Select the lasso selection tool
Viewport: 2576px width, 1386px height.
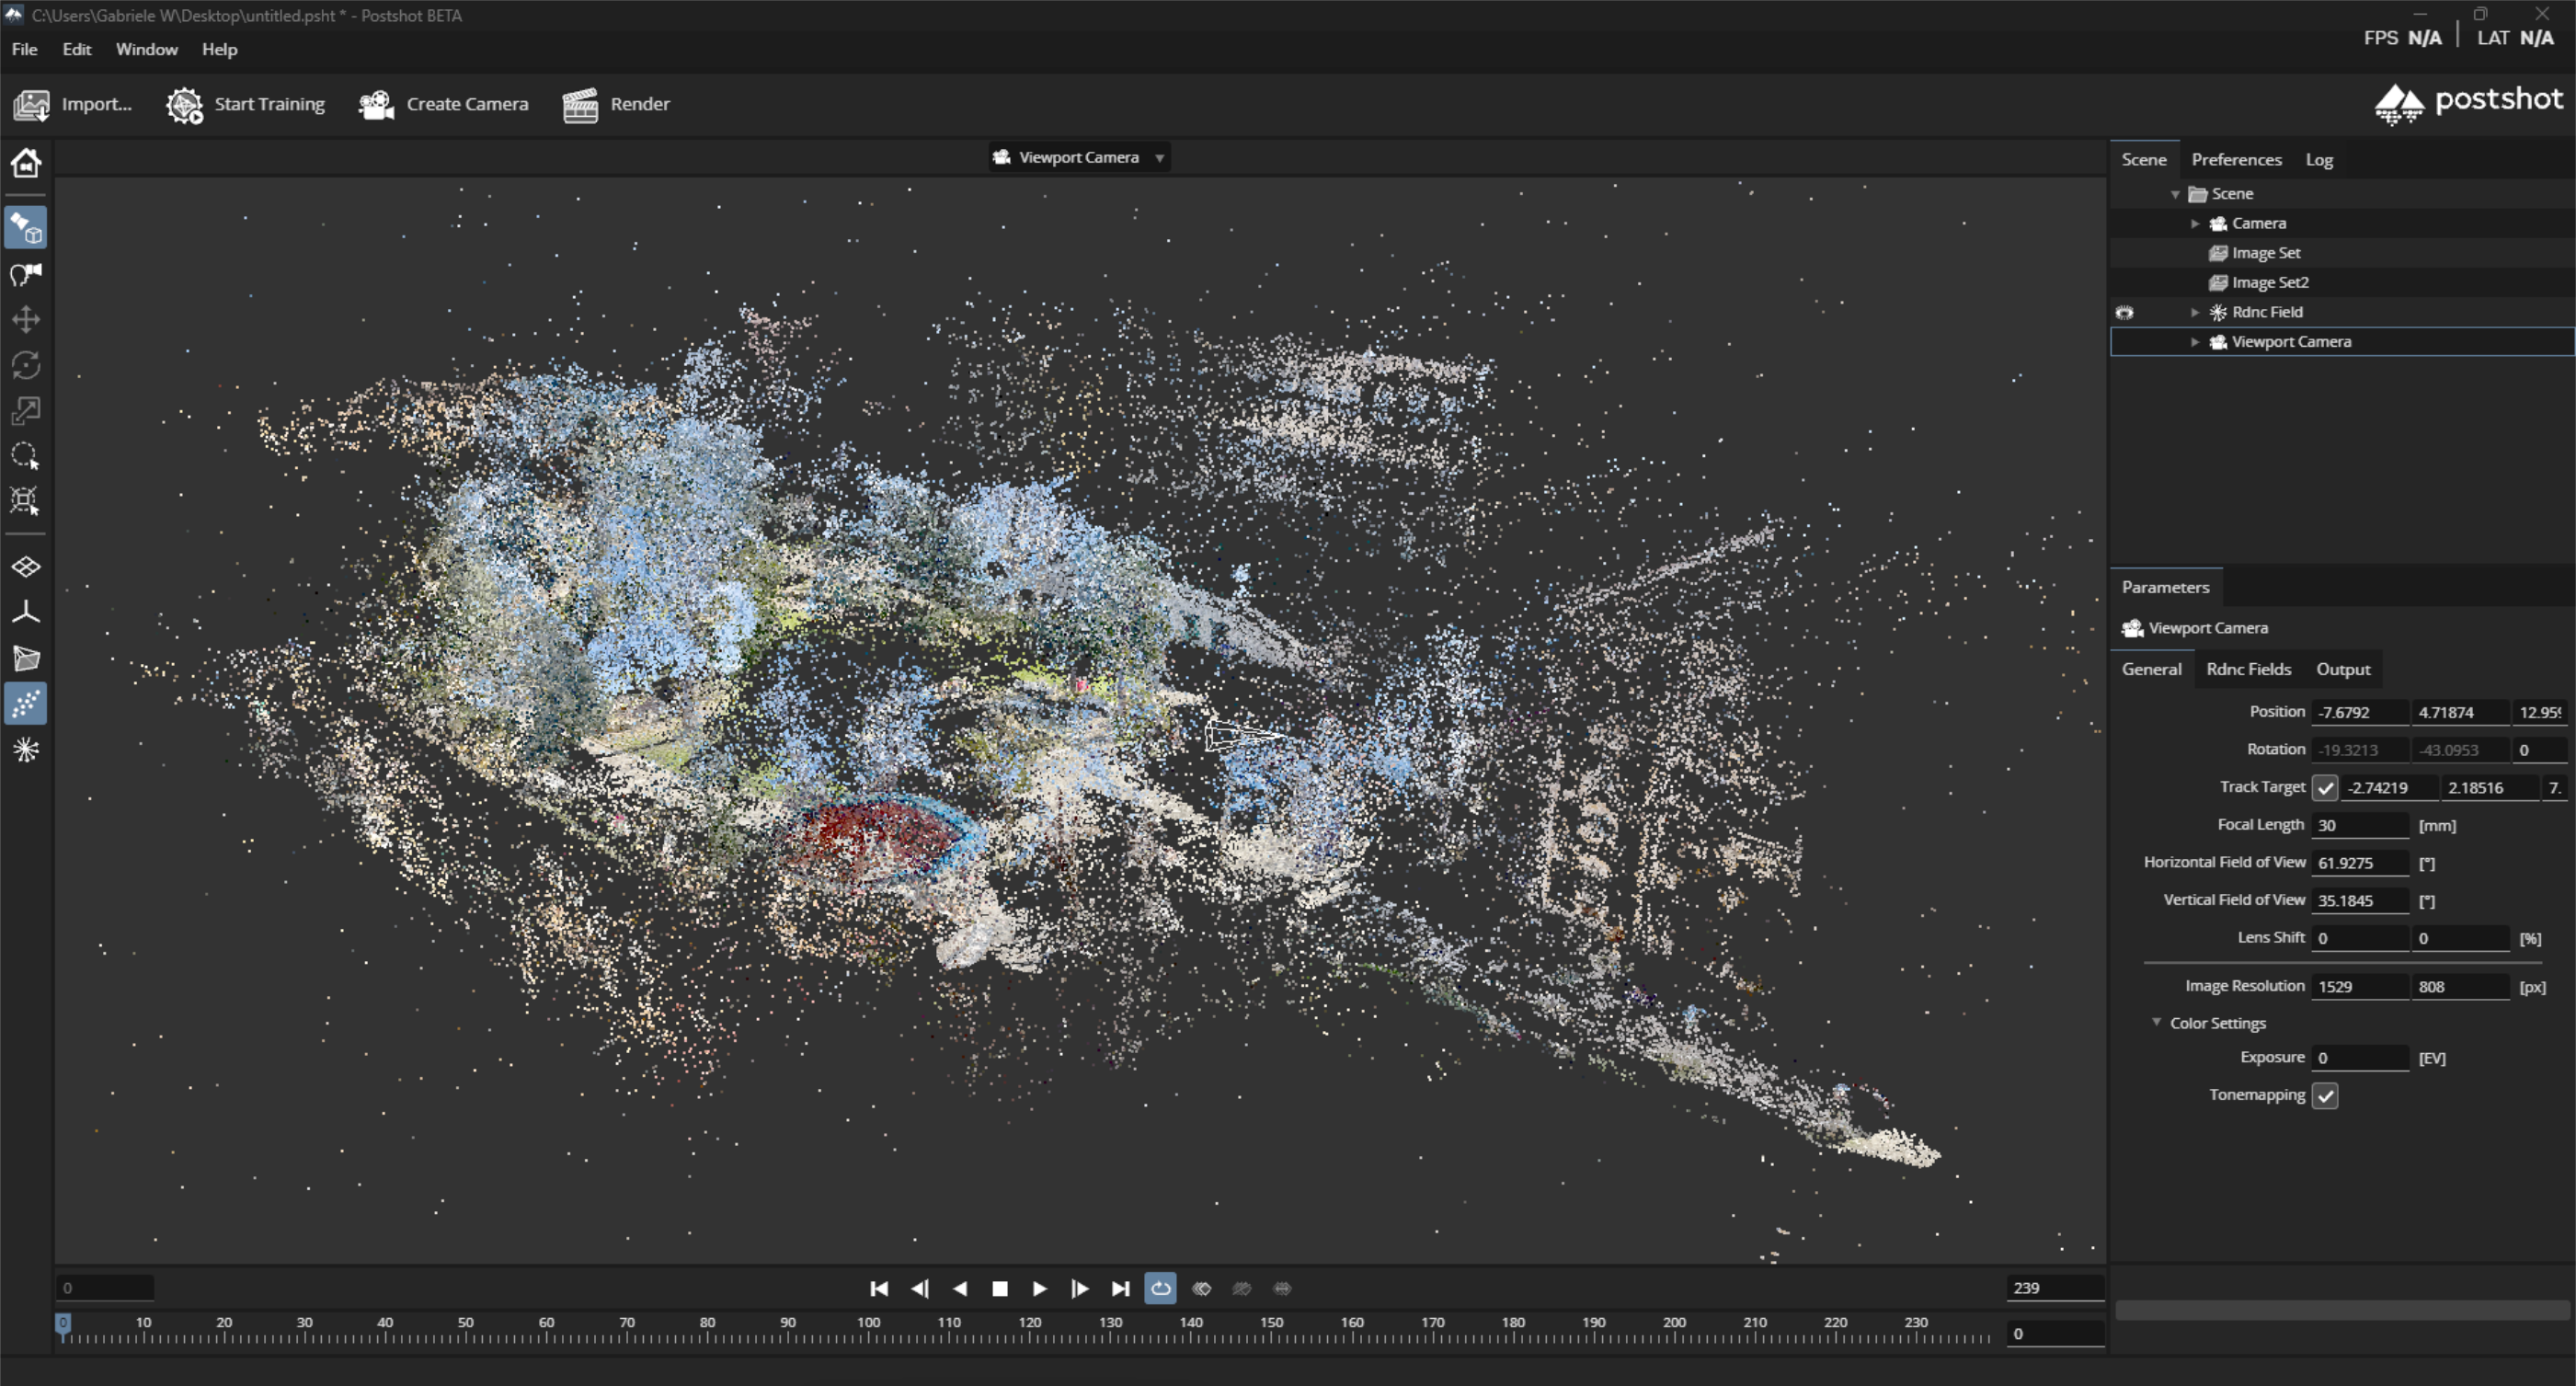(x=26, y=456)
